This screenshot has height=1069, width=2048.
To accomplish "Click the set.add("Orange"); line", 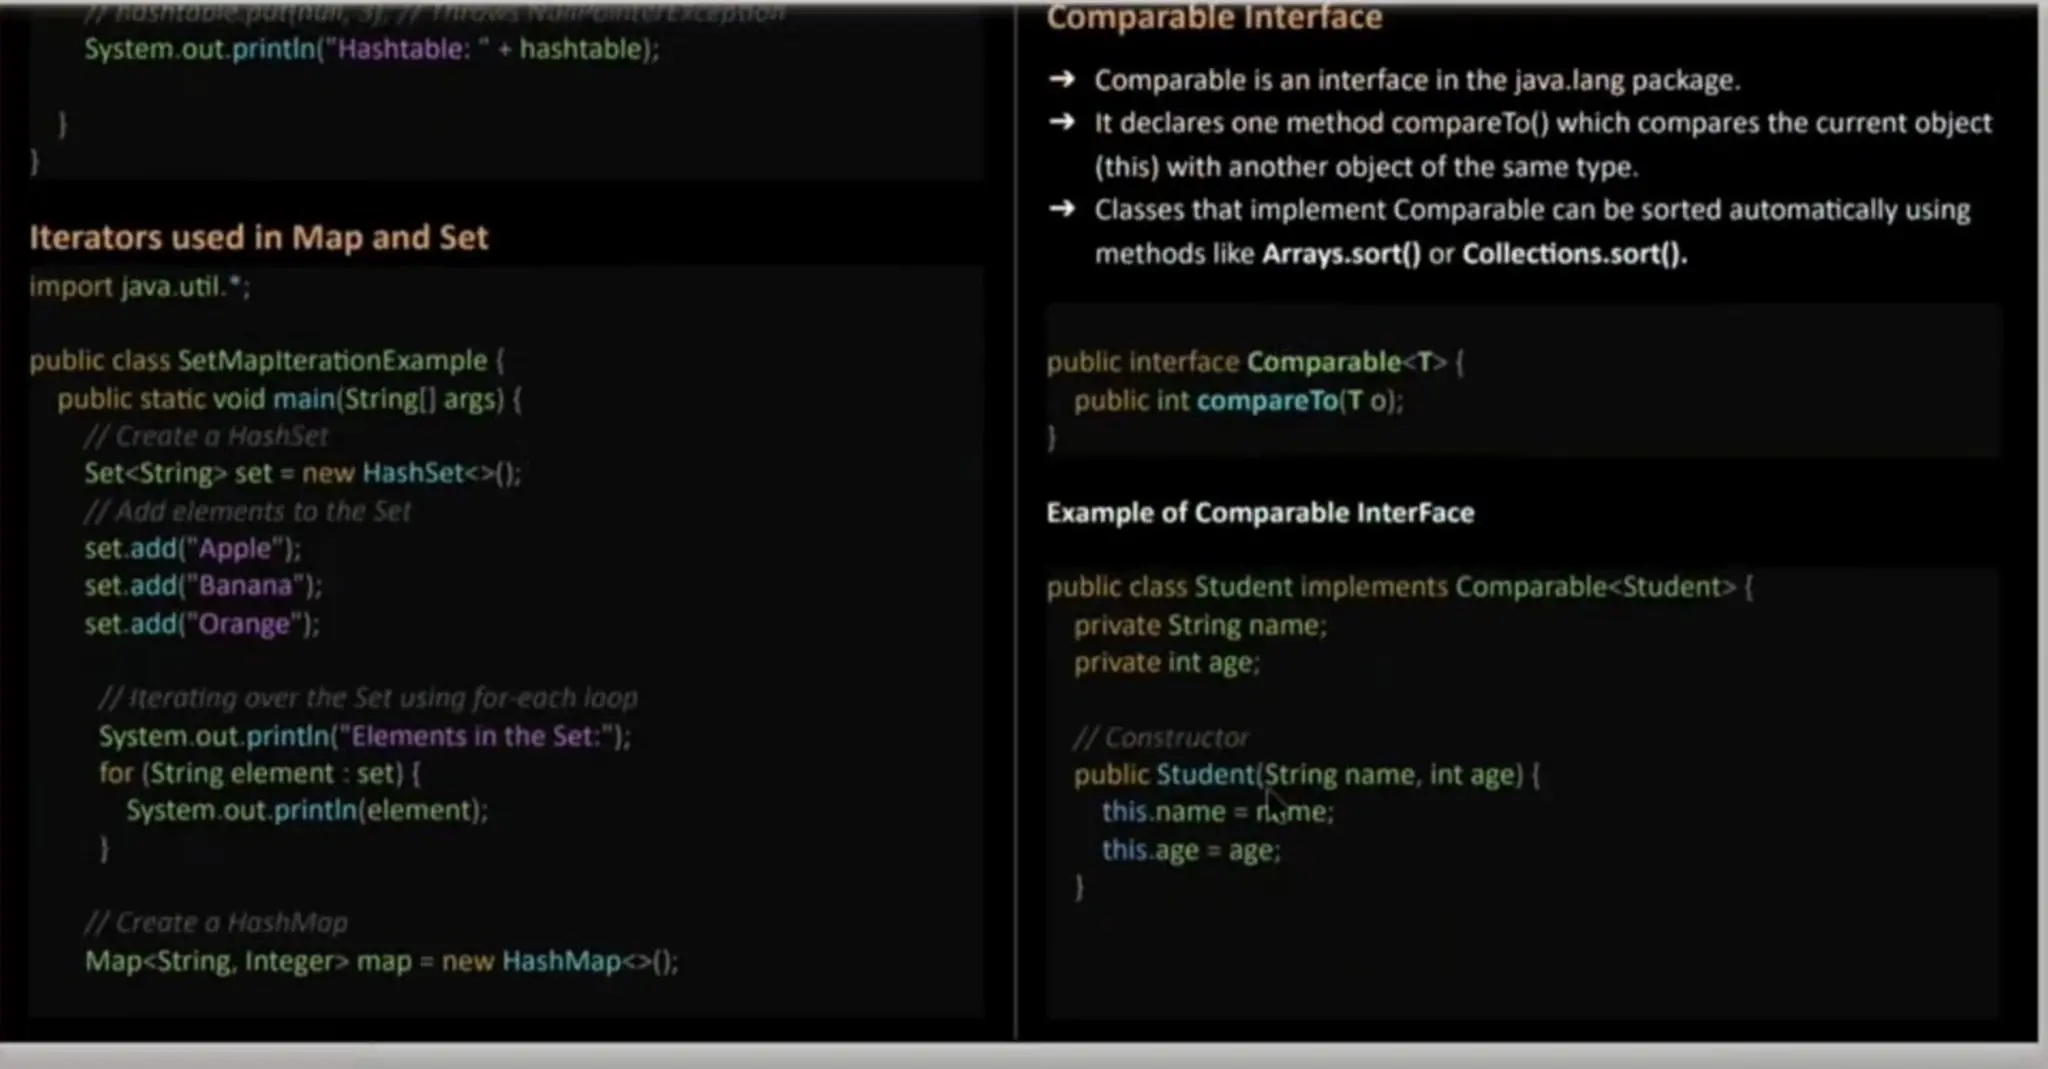I will [x=202, y=624].
